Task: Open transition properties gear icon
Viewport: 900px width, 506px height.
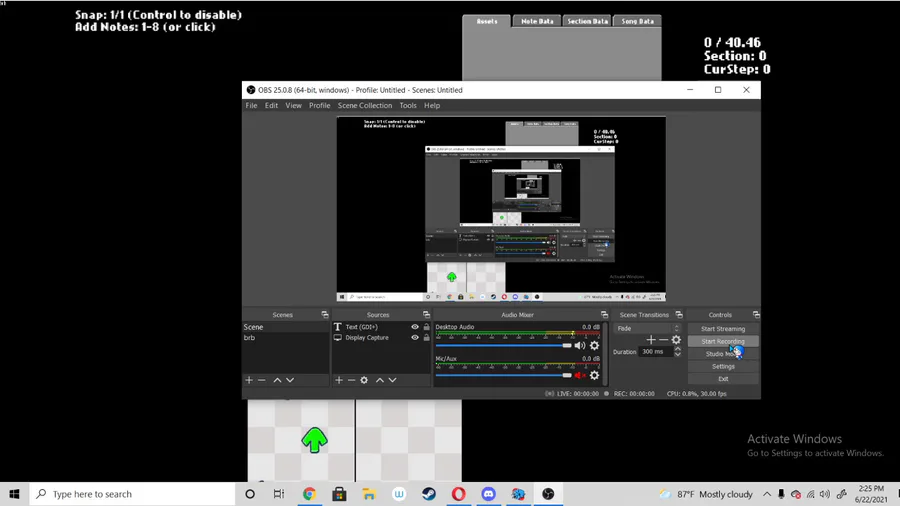Action: click(x=676, y=340)
